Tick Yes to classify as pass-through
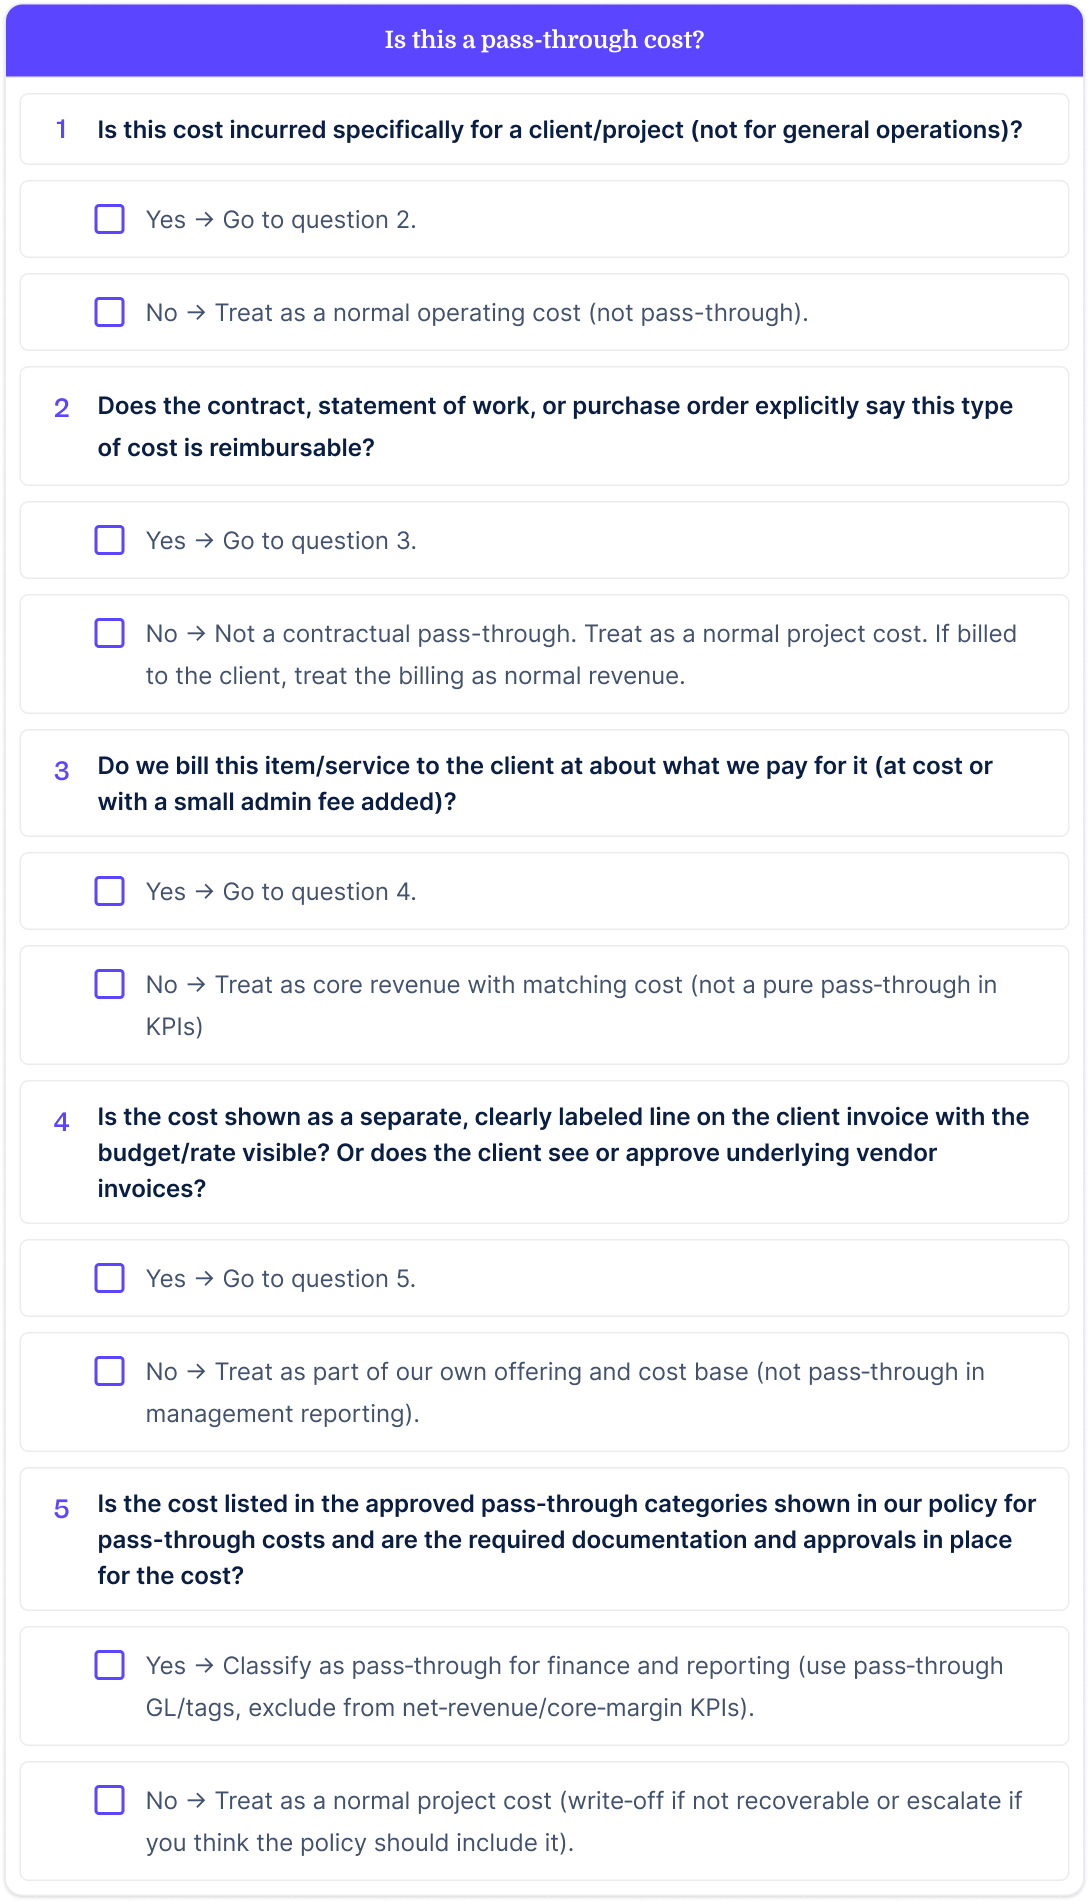This screenshot has width=1089, height=1902. coord(109,1666)
